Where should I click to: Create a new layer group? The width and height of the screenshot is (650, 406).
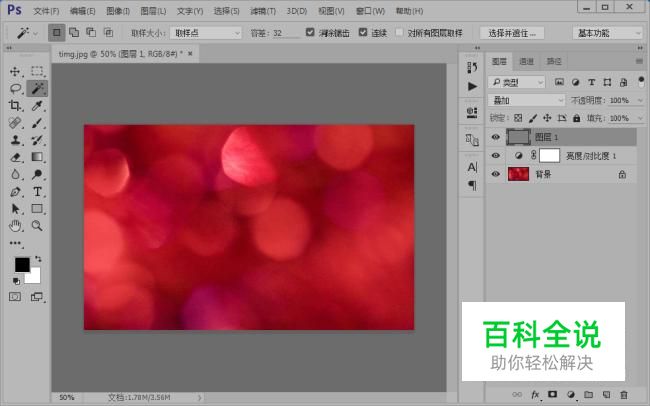588,394
